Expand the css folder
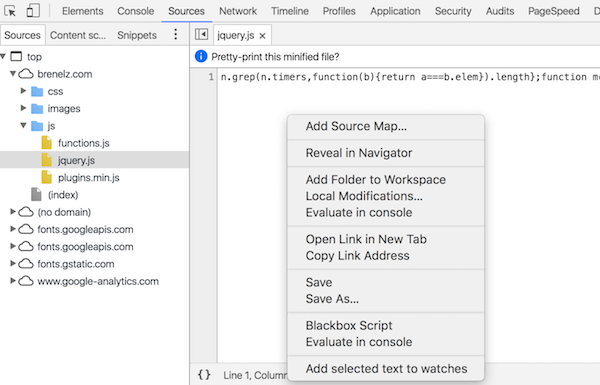Screen dimensions: 600x385 (23, 91)
